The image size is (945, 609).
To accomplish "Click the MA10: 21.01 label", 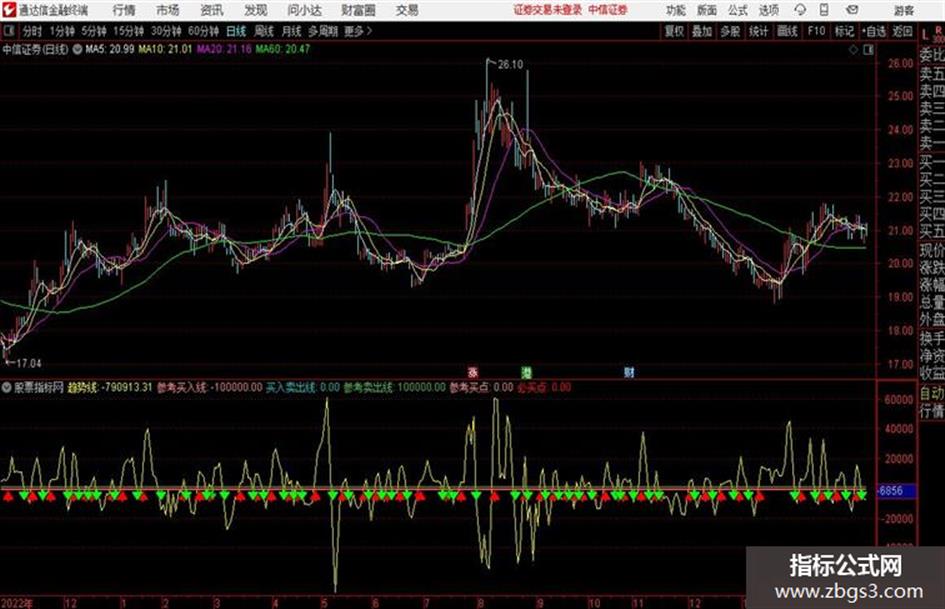I will tap(165, 49).
